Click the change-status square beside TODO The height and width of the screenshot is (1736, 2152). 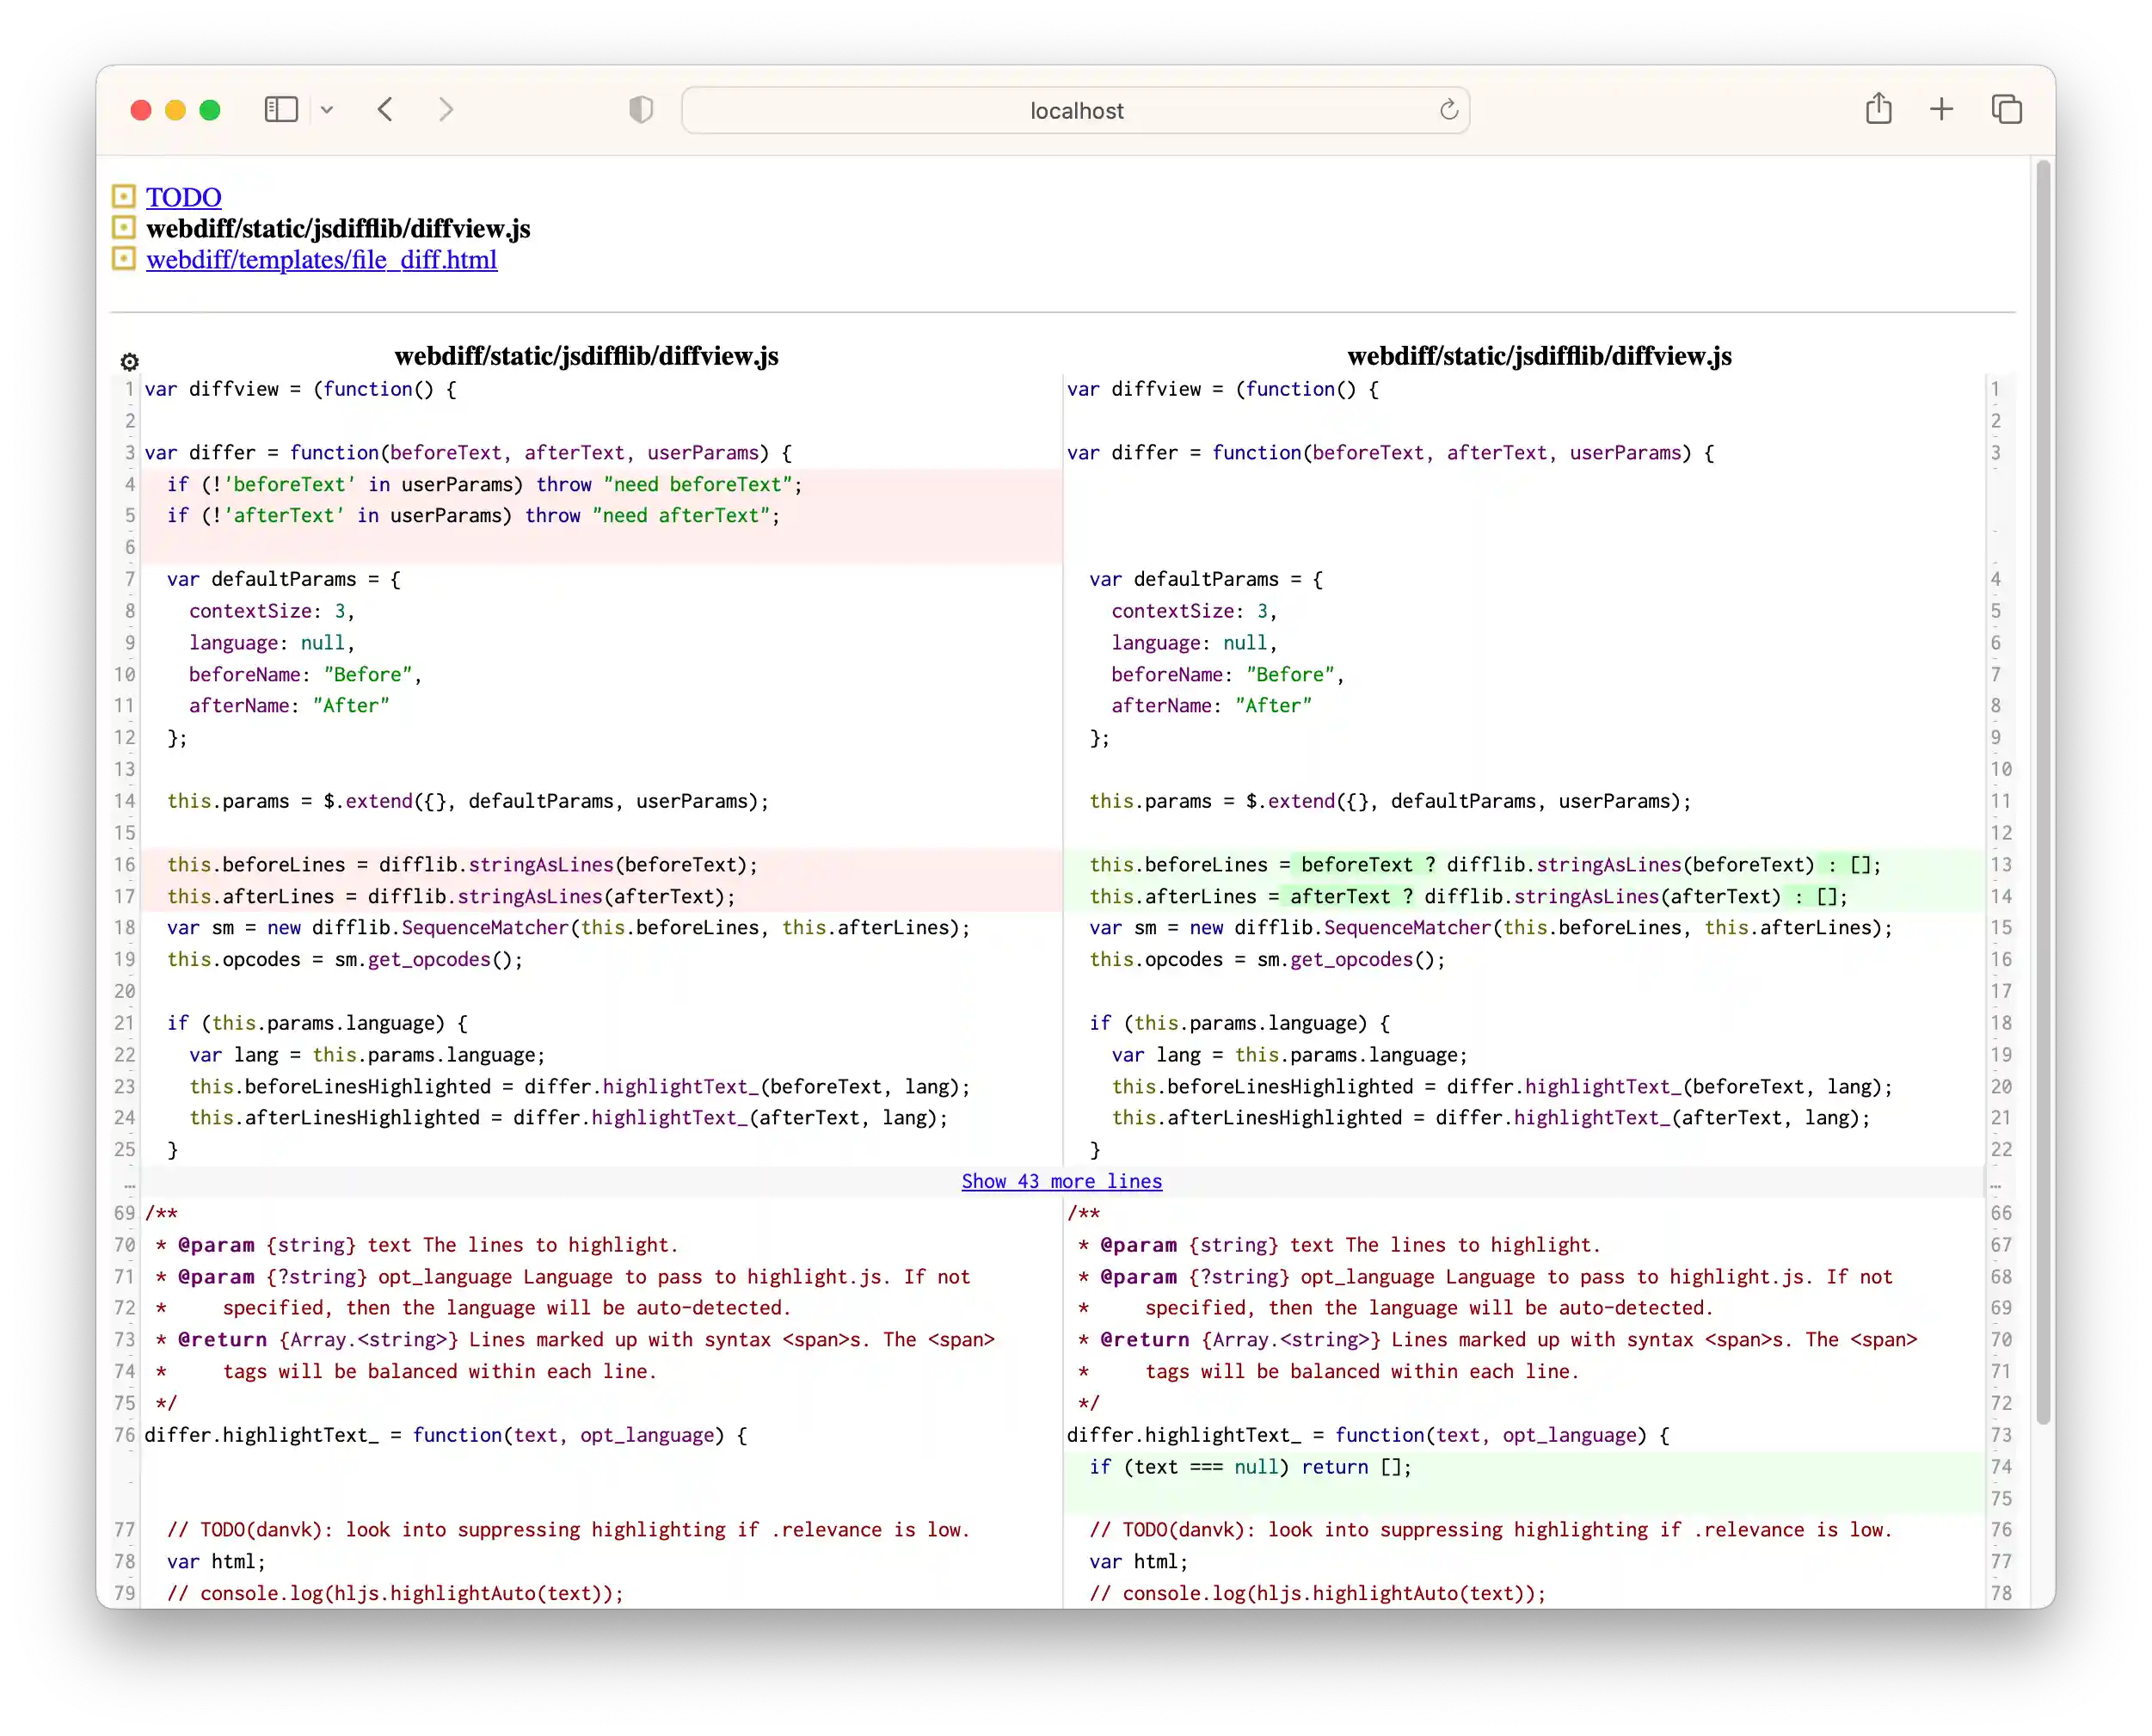click(123, 196)
